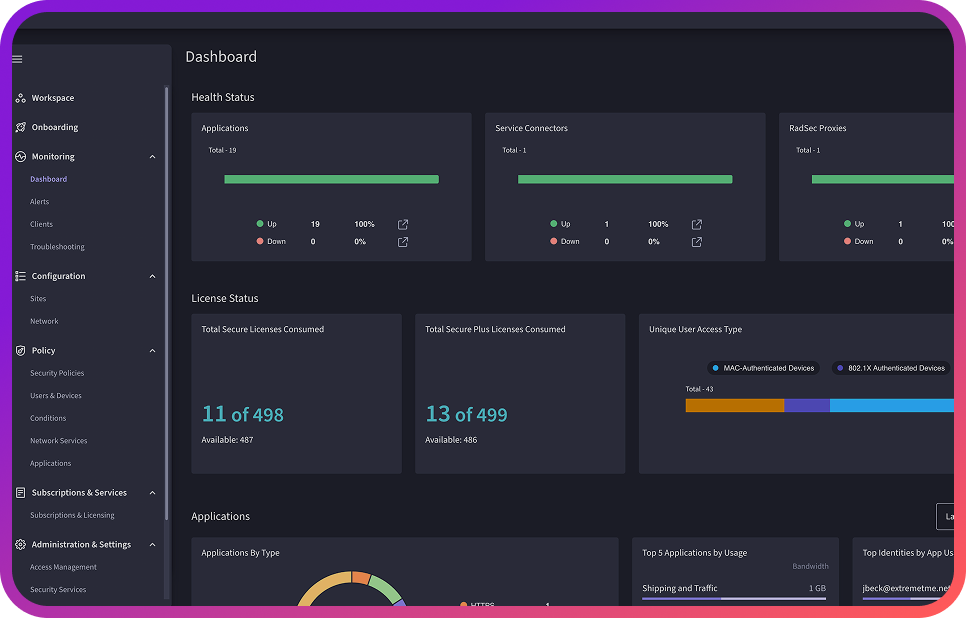
Task: Collapse the Monitoring section
Action: pos(152,156)
